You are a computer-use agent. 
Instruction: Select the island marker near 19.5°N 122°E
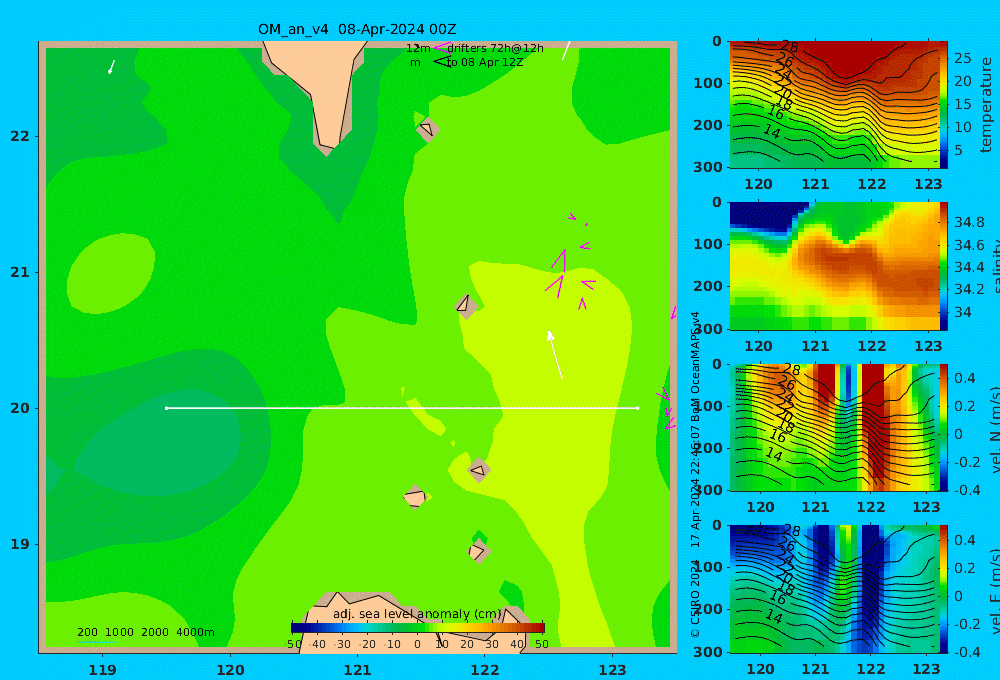click(478, 470)
